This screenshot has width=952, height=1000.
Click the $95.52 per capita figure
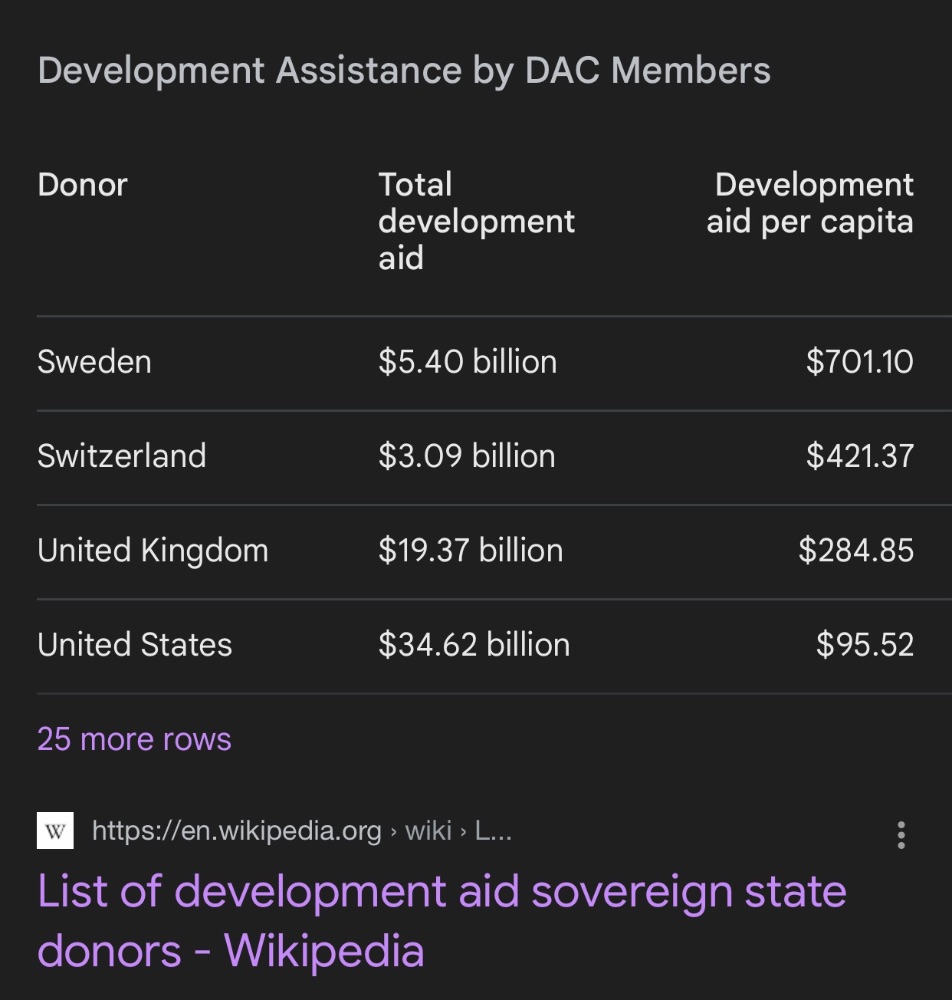(x=865, y=644)
